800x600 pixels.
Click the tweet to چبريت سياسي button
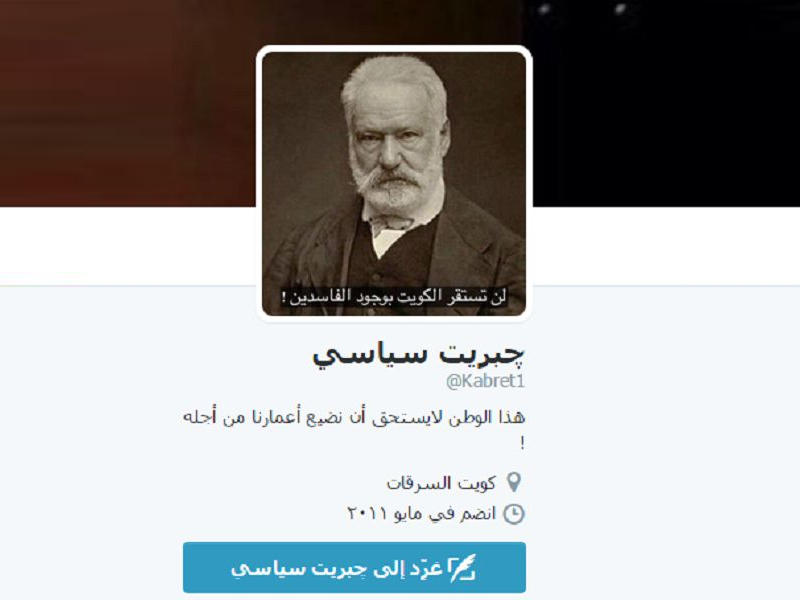tap(354, 567)
